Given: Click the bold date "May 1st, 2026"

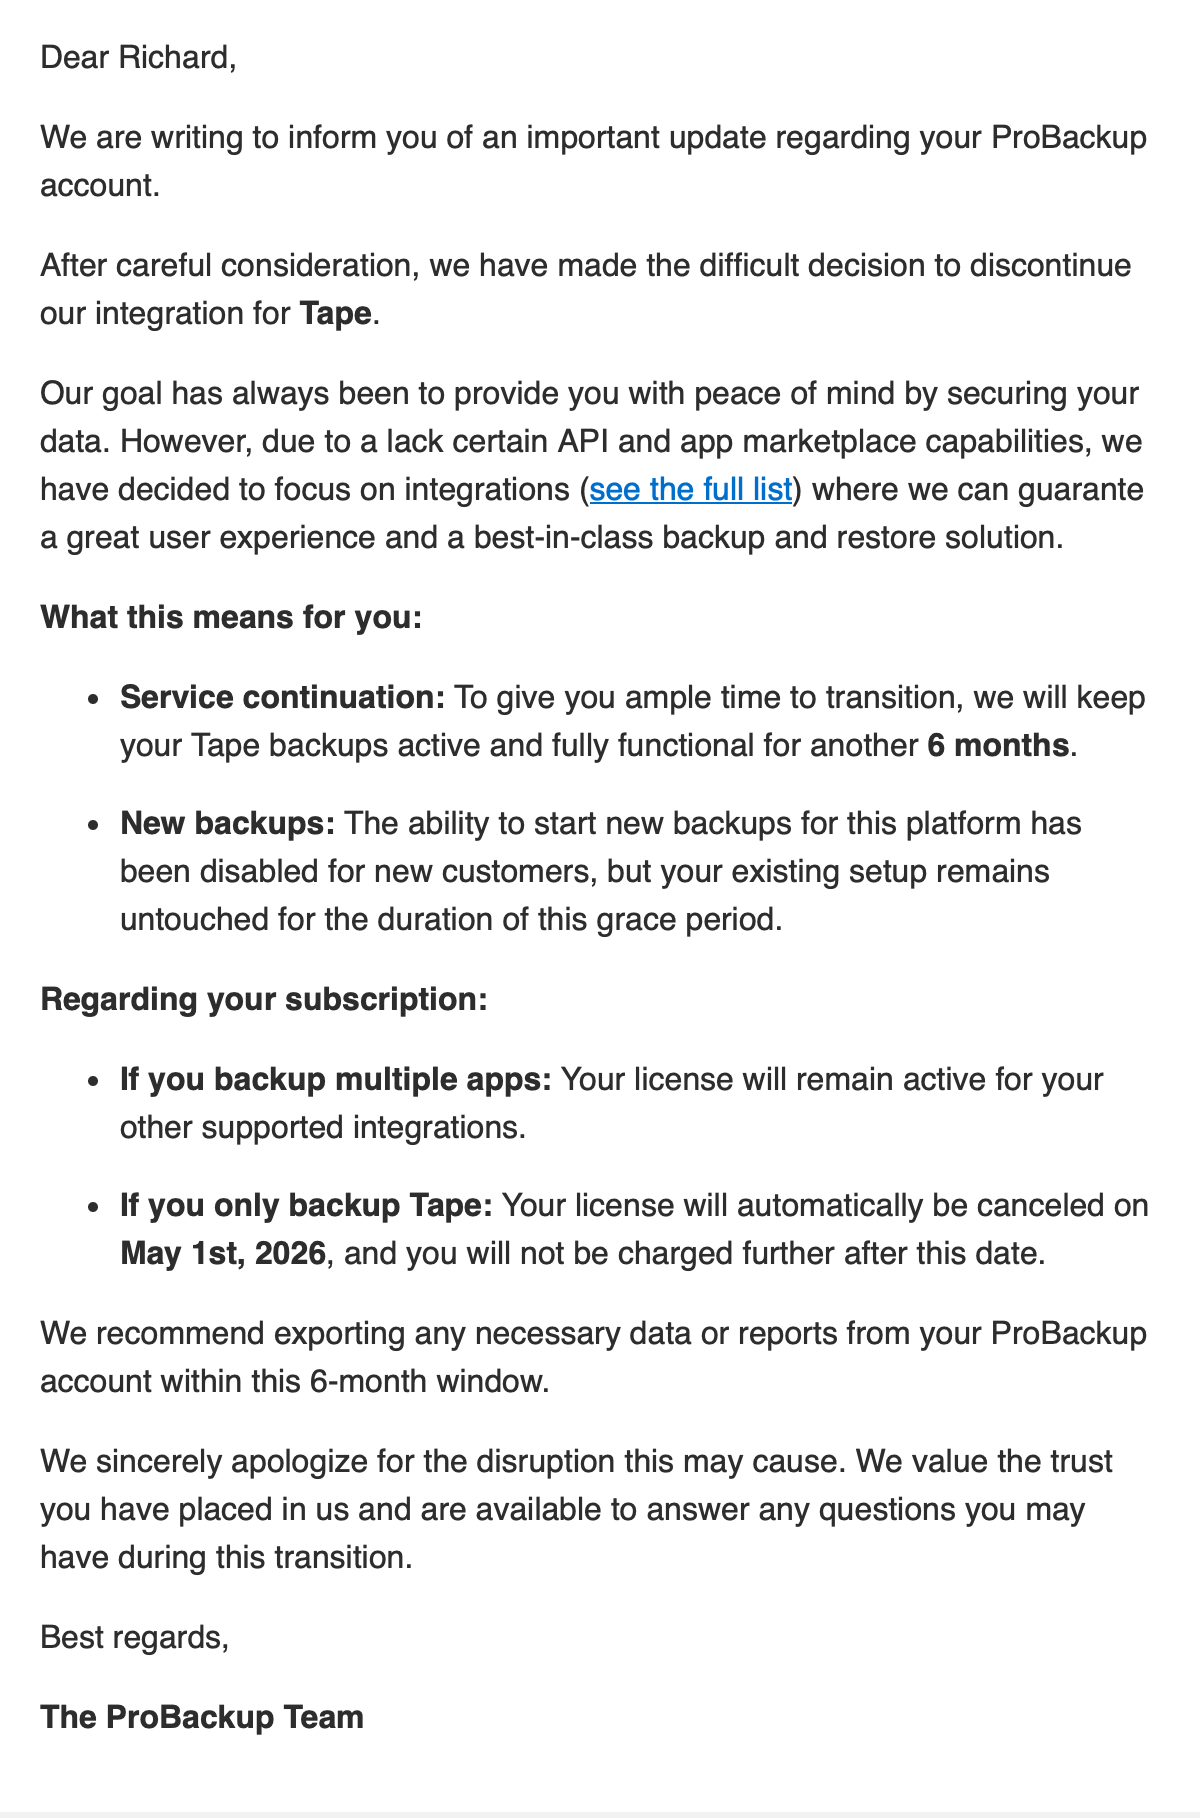Looking at the screenshot, I should pyautogui.click(x=223, y=1254).
